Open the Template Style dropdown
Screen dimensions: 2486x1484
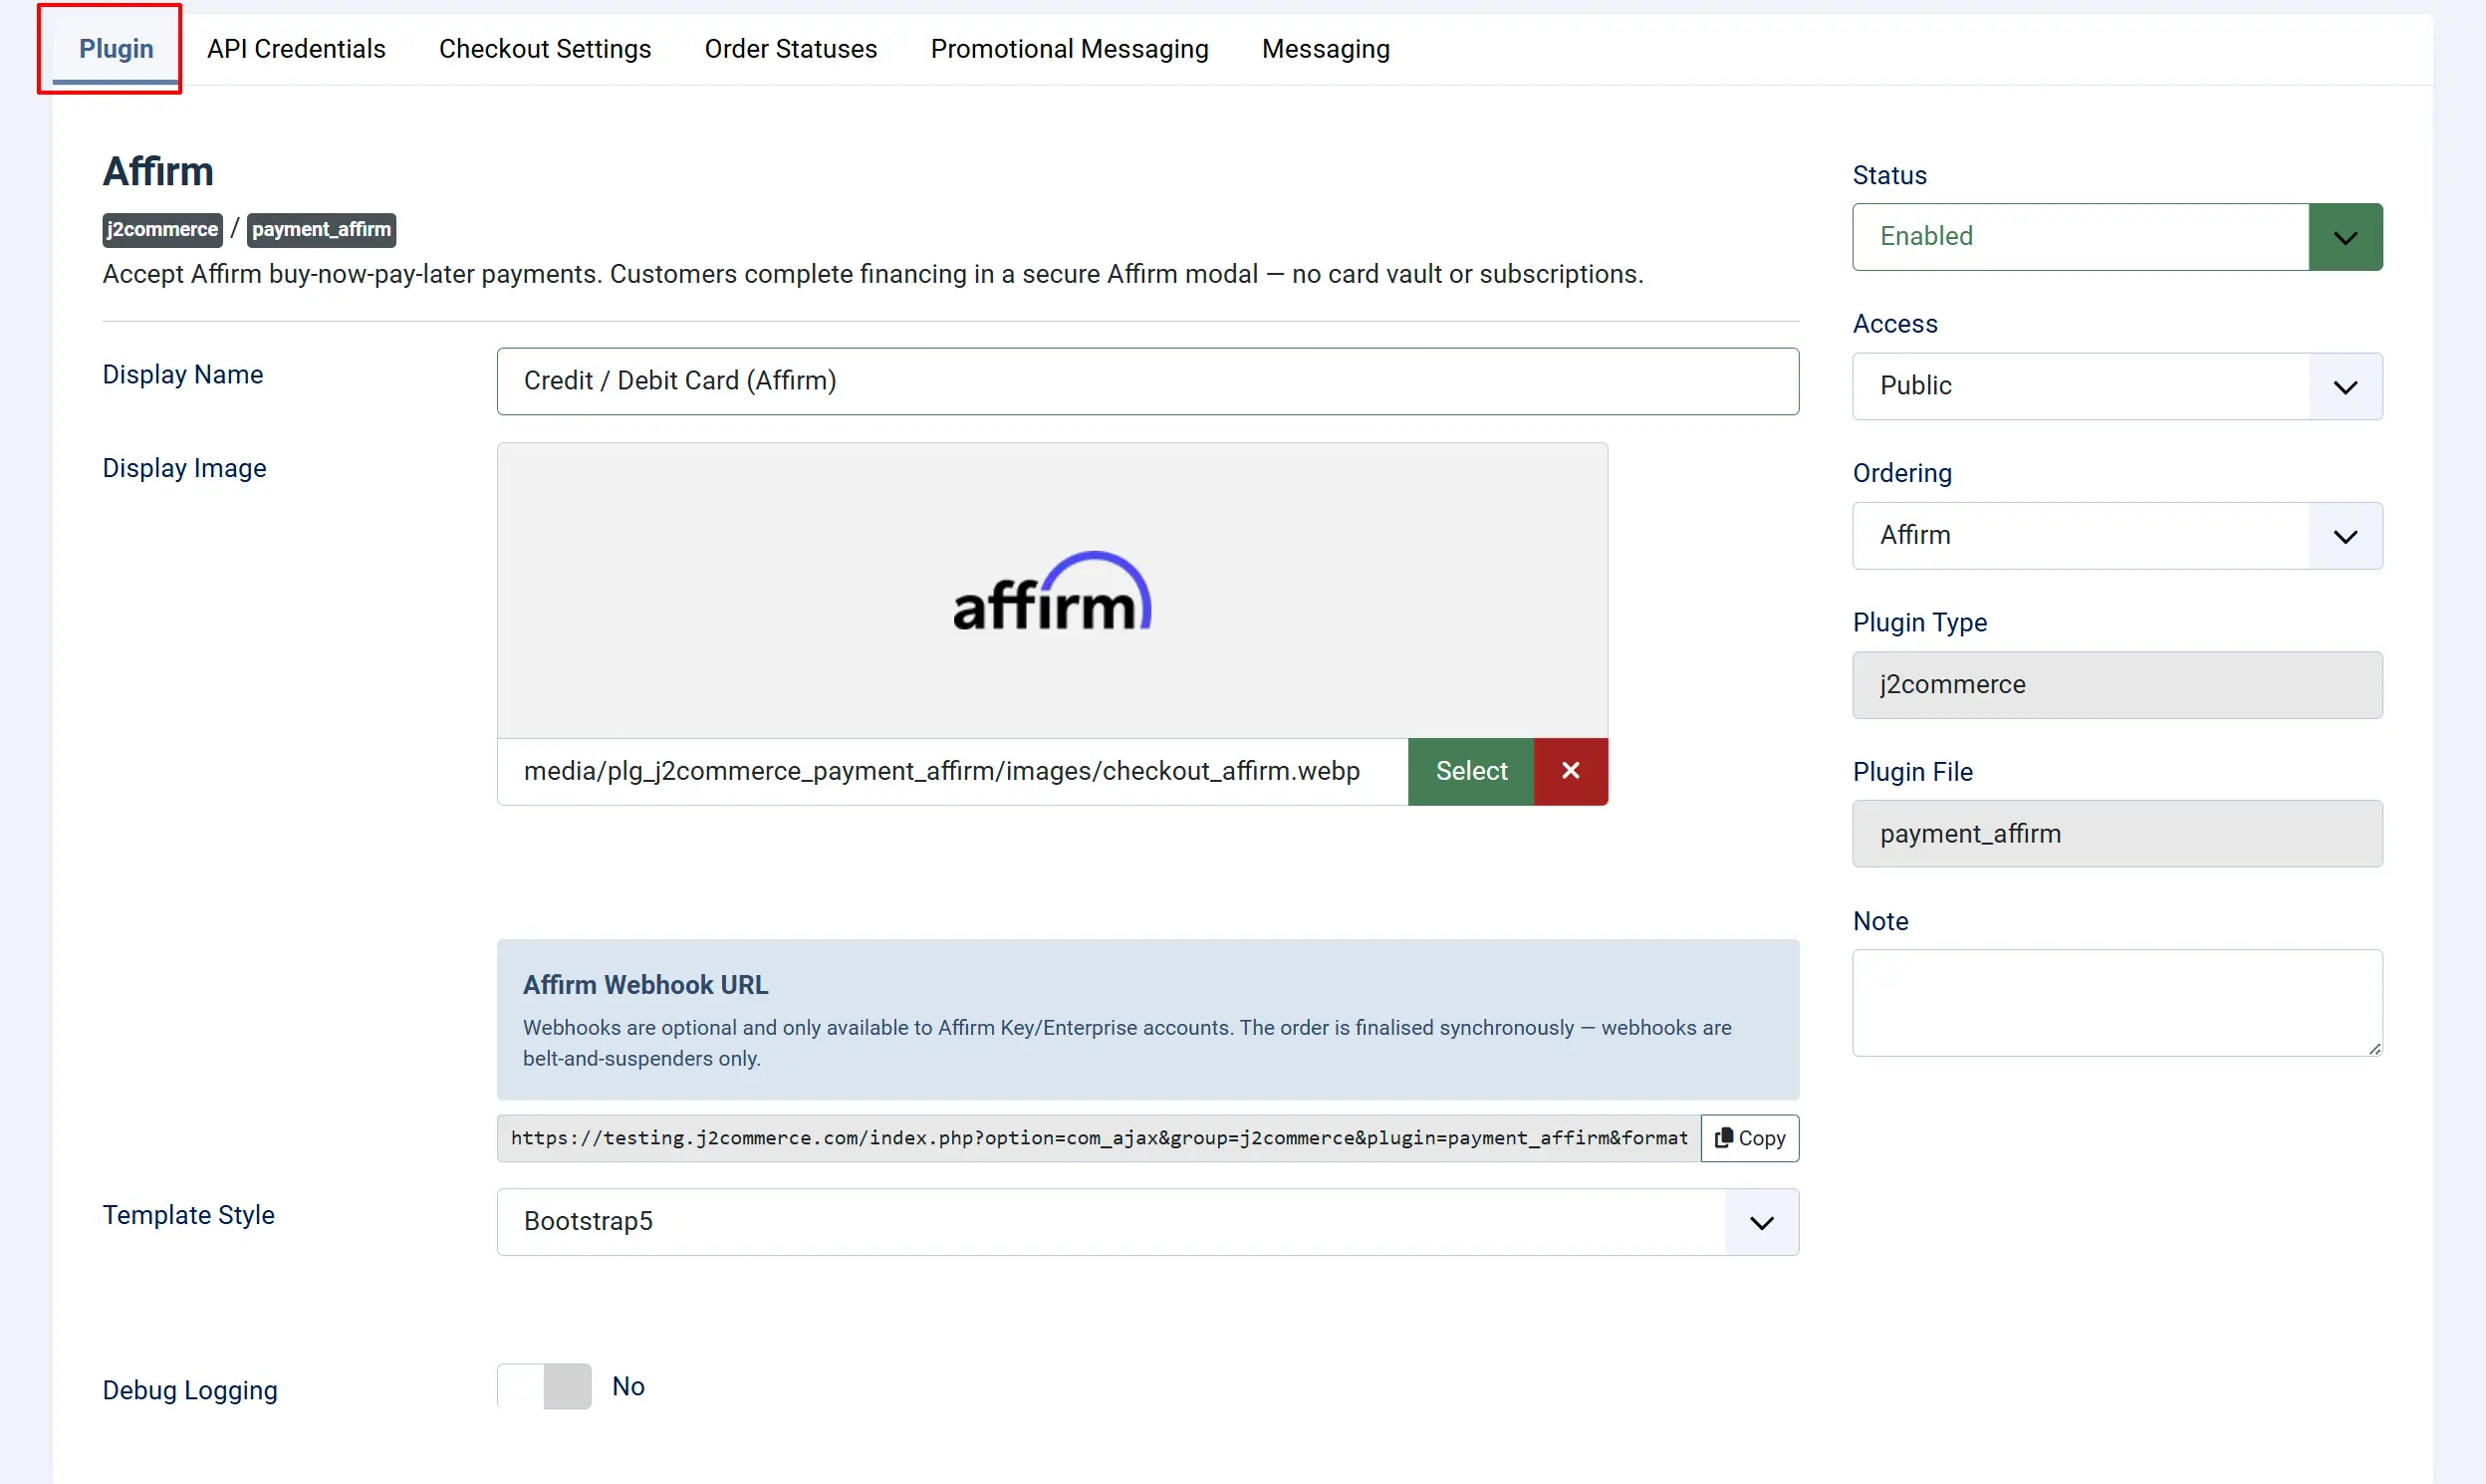tap(1147, 1222)
